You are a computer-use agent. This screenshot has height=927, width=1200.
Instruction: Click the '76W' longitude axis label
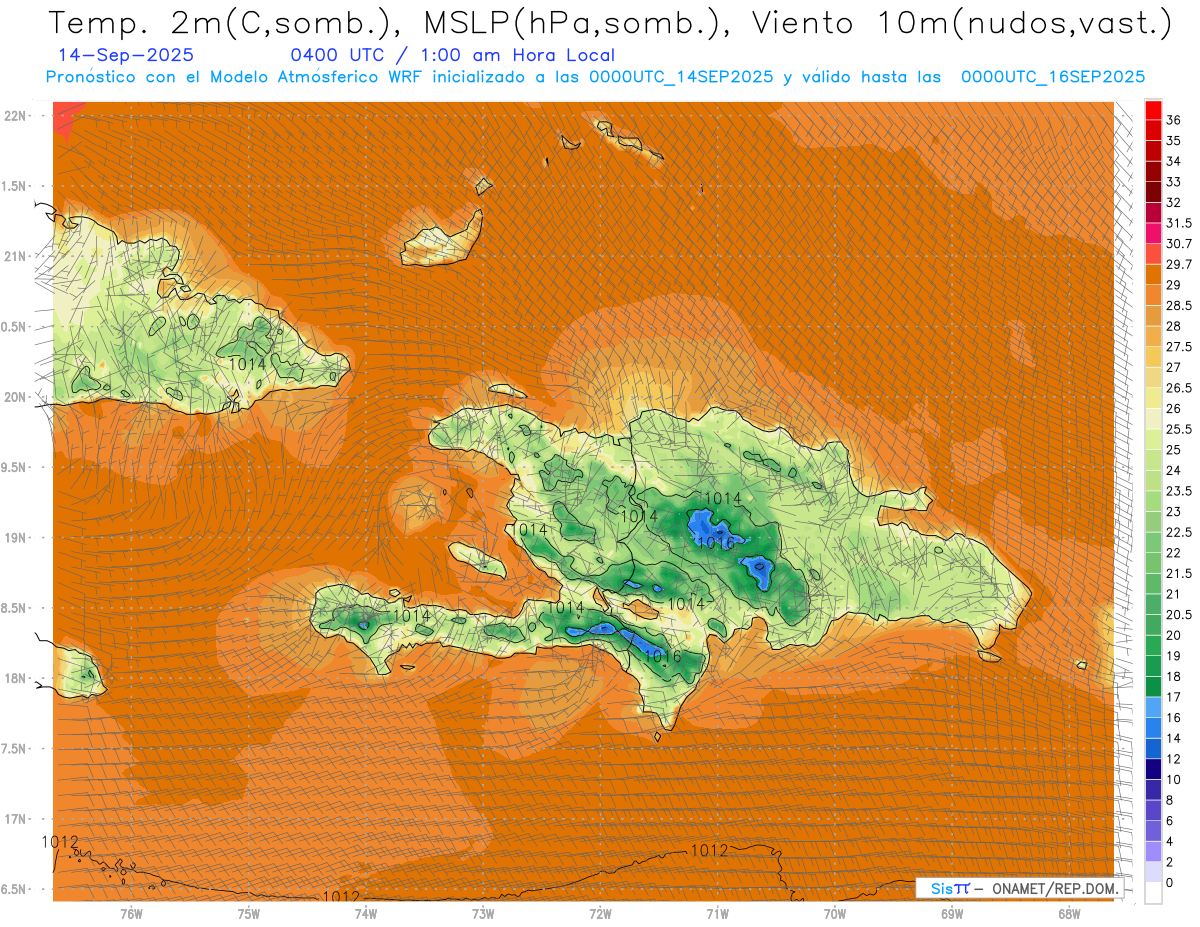[x=131, y=913]
